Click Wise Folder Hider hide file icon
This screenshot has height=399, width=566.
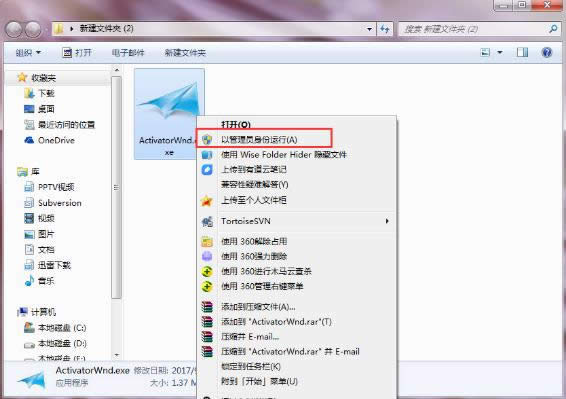tap(207, 155)
